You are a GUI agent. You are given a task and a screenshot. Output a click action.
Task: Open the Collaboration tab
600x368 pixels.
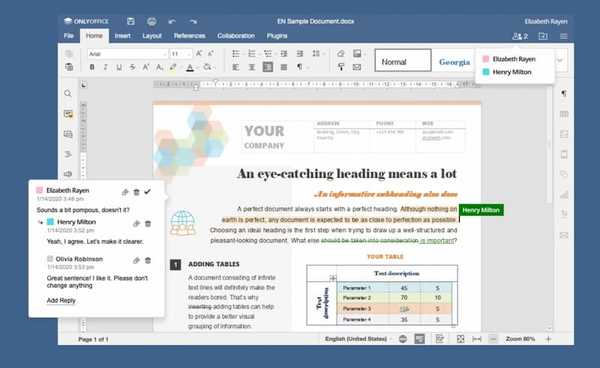[x=236, y=36]
